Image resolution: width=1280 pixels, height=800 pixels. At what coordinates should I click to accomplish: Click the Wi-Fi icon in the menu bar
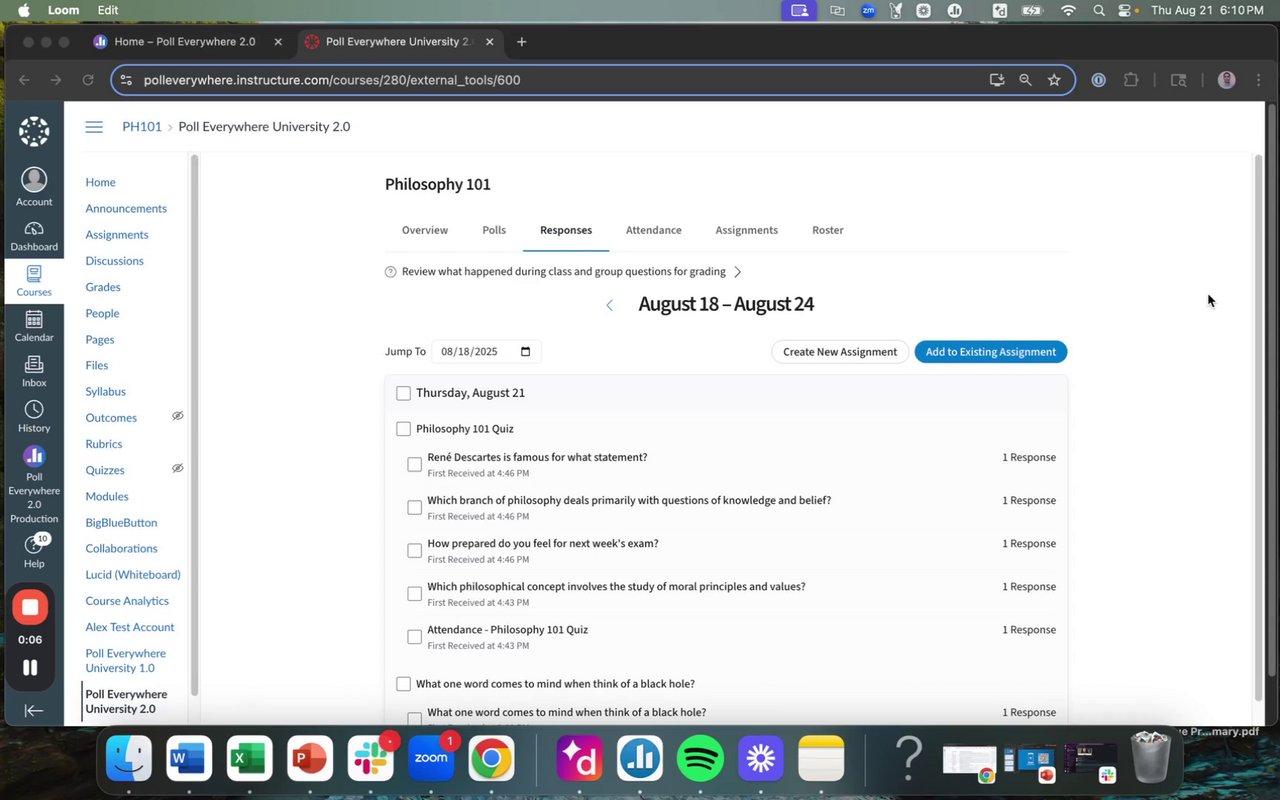click(1068, 10)
